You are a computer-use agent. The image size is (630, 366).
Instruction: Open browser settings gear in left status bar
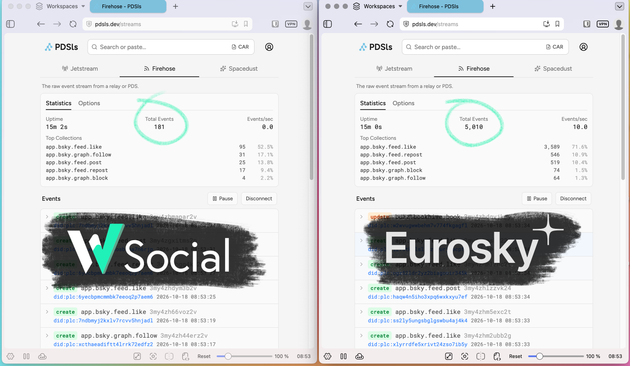[x=10, y=356]
